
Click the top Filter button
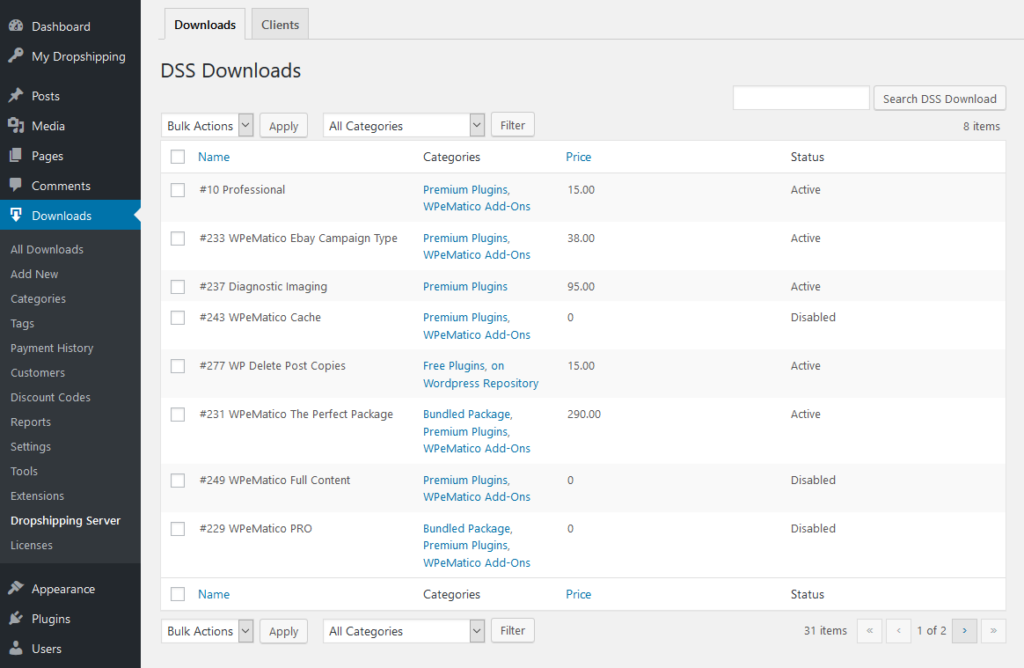click(512, 125)
